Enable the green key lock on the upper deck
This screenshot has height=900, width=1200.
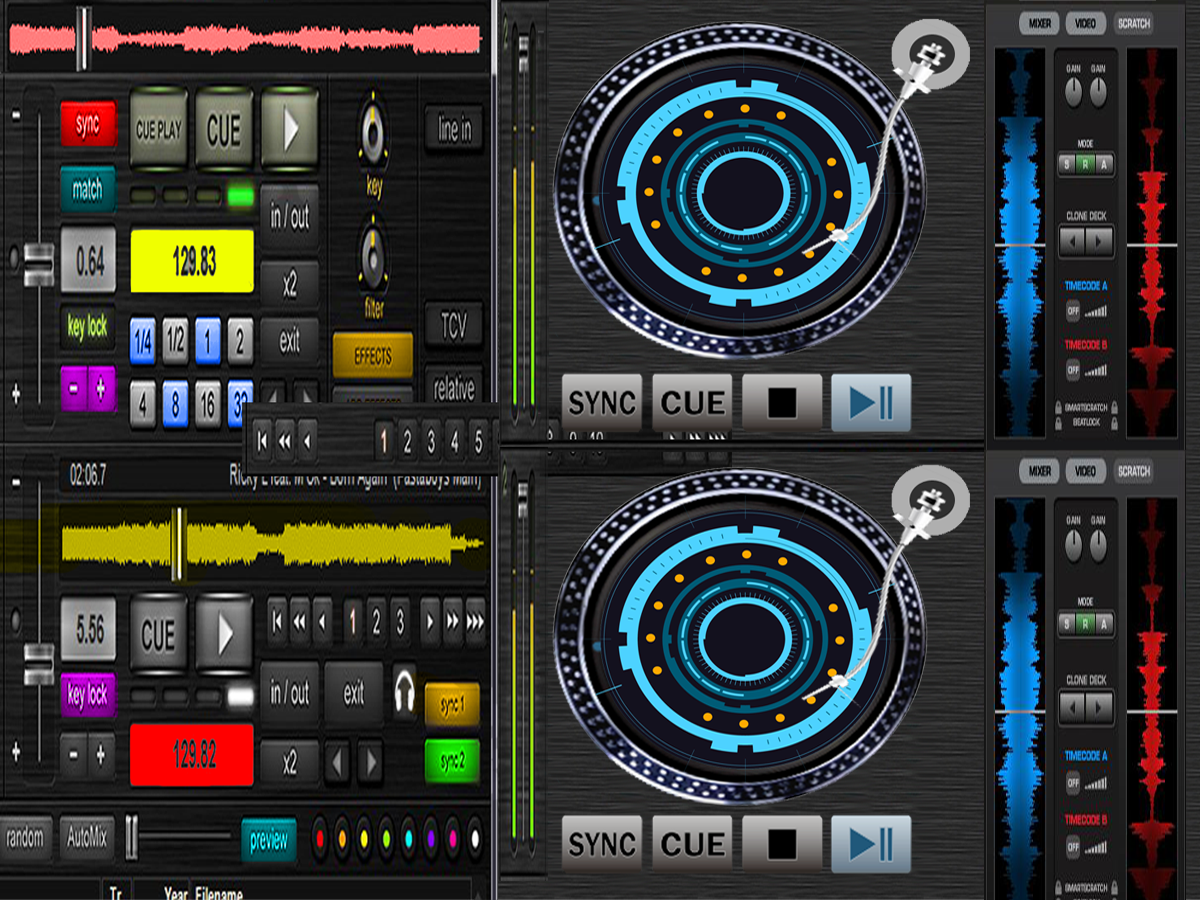(87, 327)
